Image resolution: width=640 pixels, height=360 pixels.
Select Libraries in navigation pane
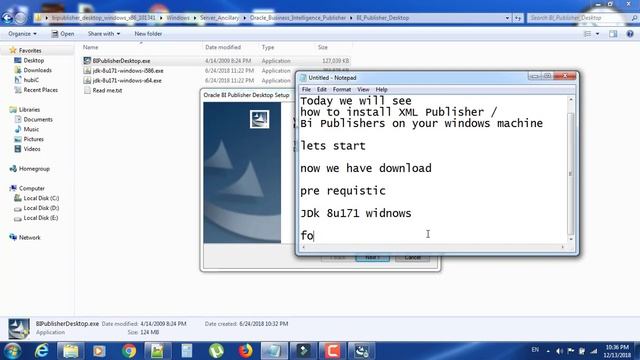coord(29,110)
